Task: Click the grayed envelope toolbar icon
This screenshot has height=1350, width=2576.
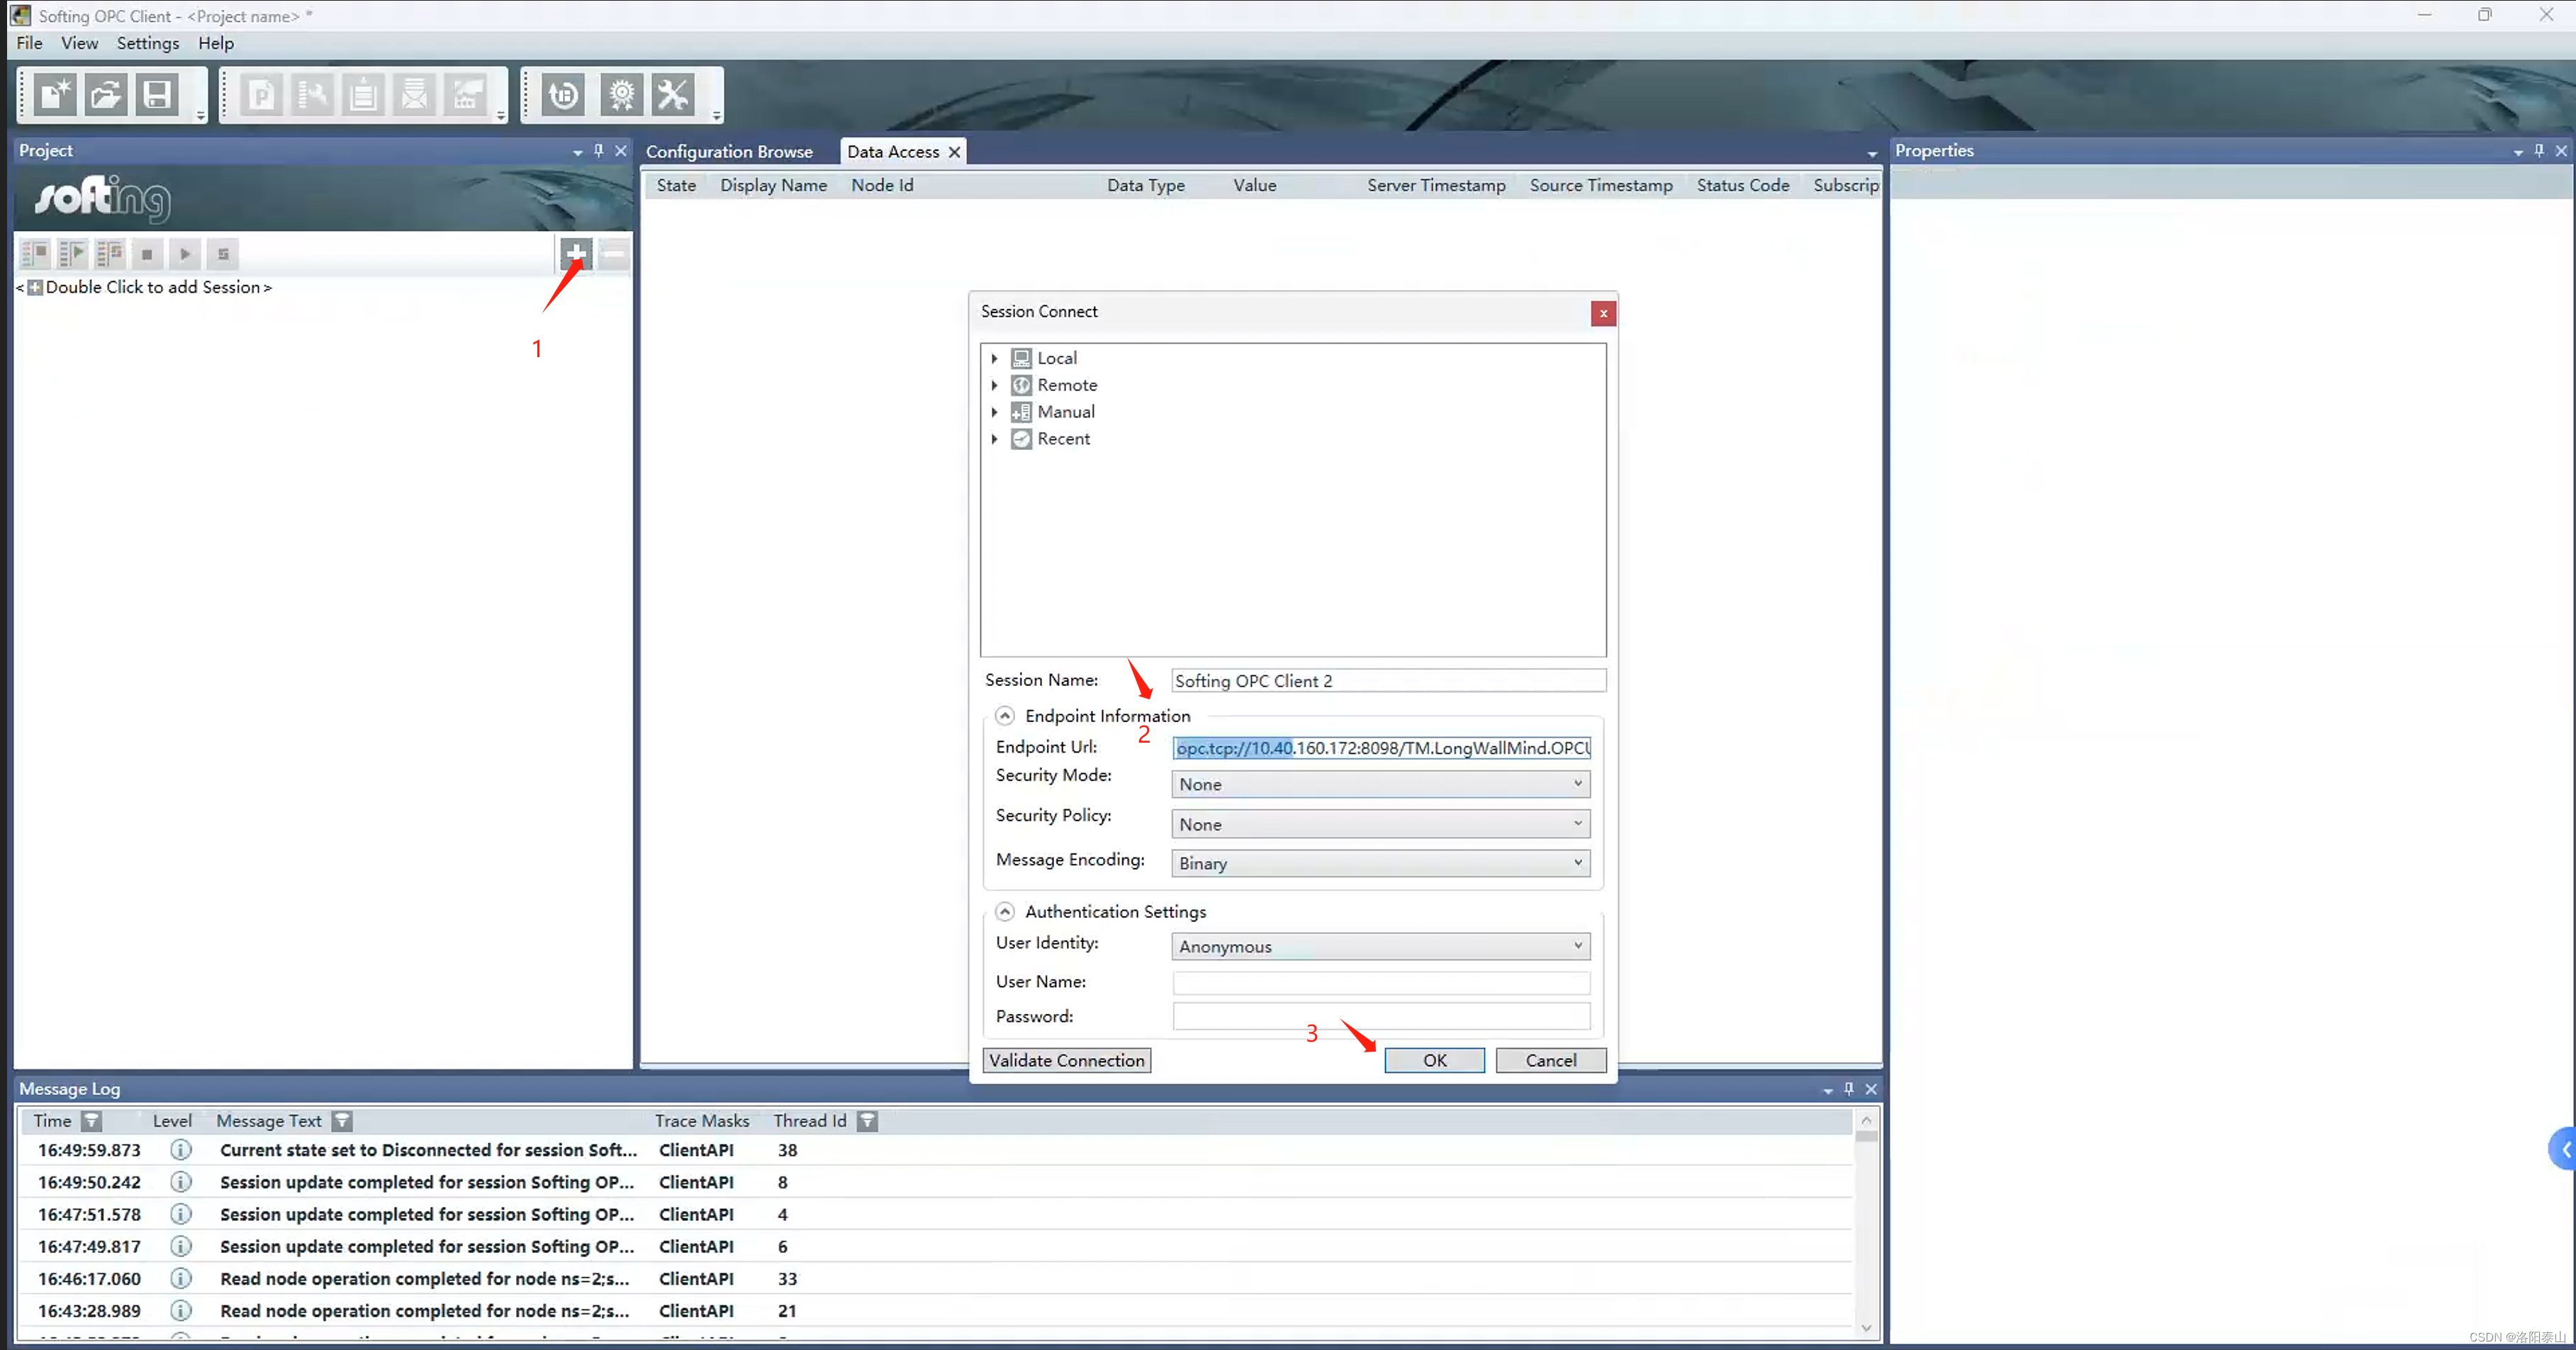Action: pos(414,95)
